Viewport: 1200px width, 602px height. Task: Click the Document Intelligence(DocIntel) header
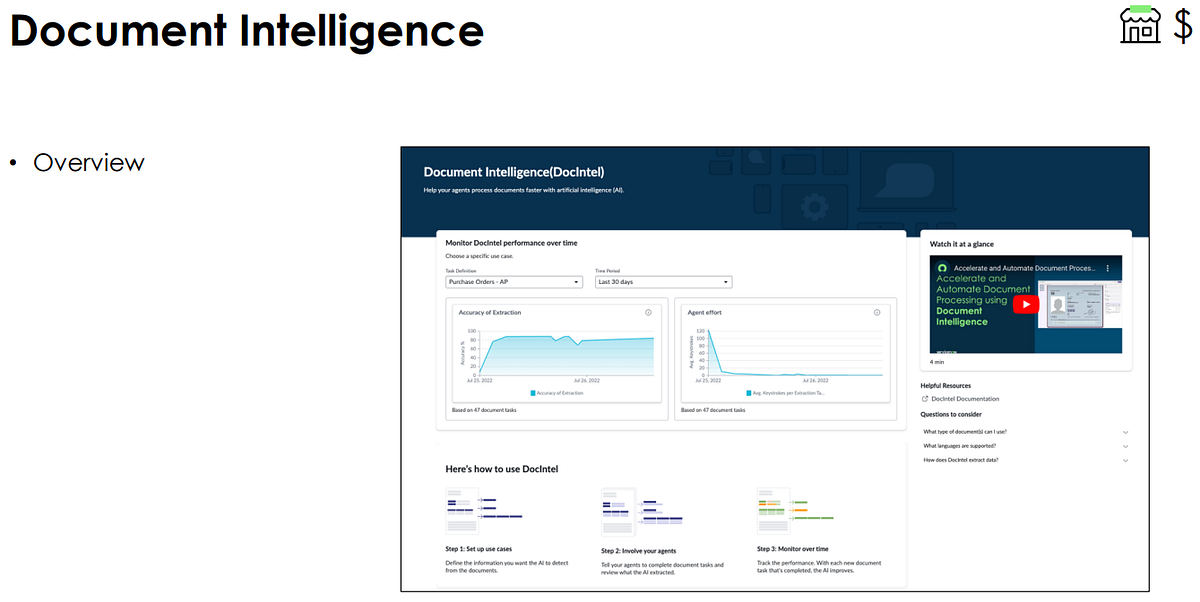[513, 171]
